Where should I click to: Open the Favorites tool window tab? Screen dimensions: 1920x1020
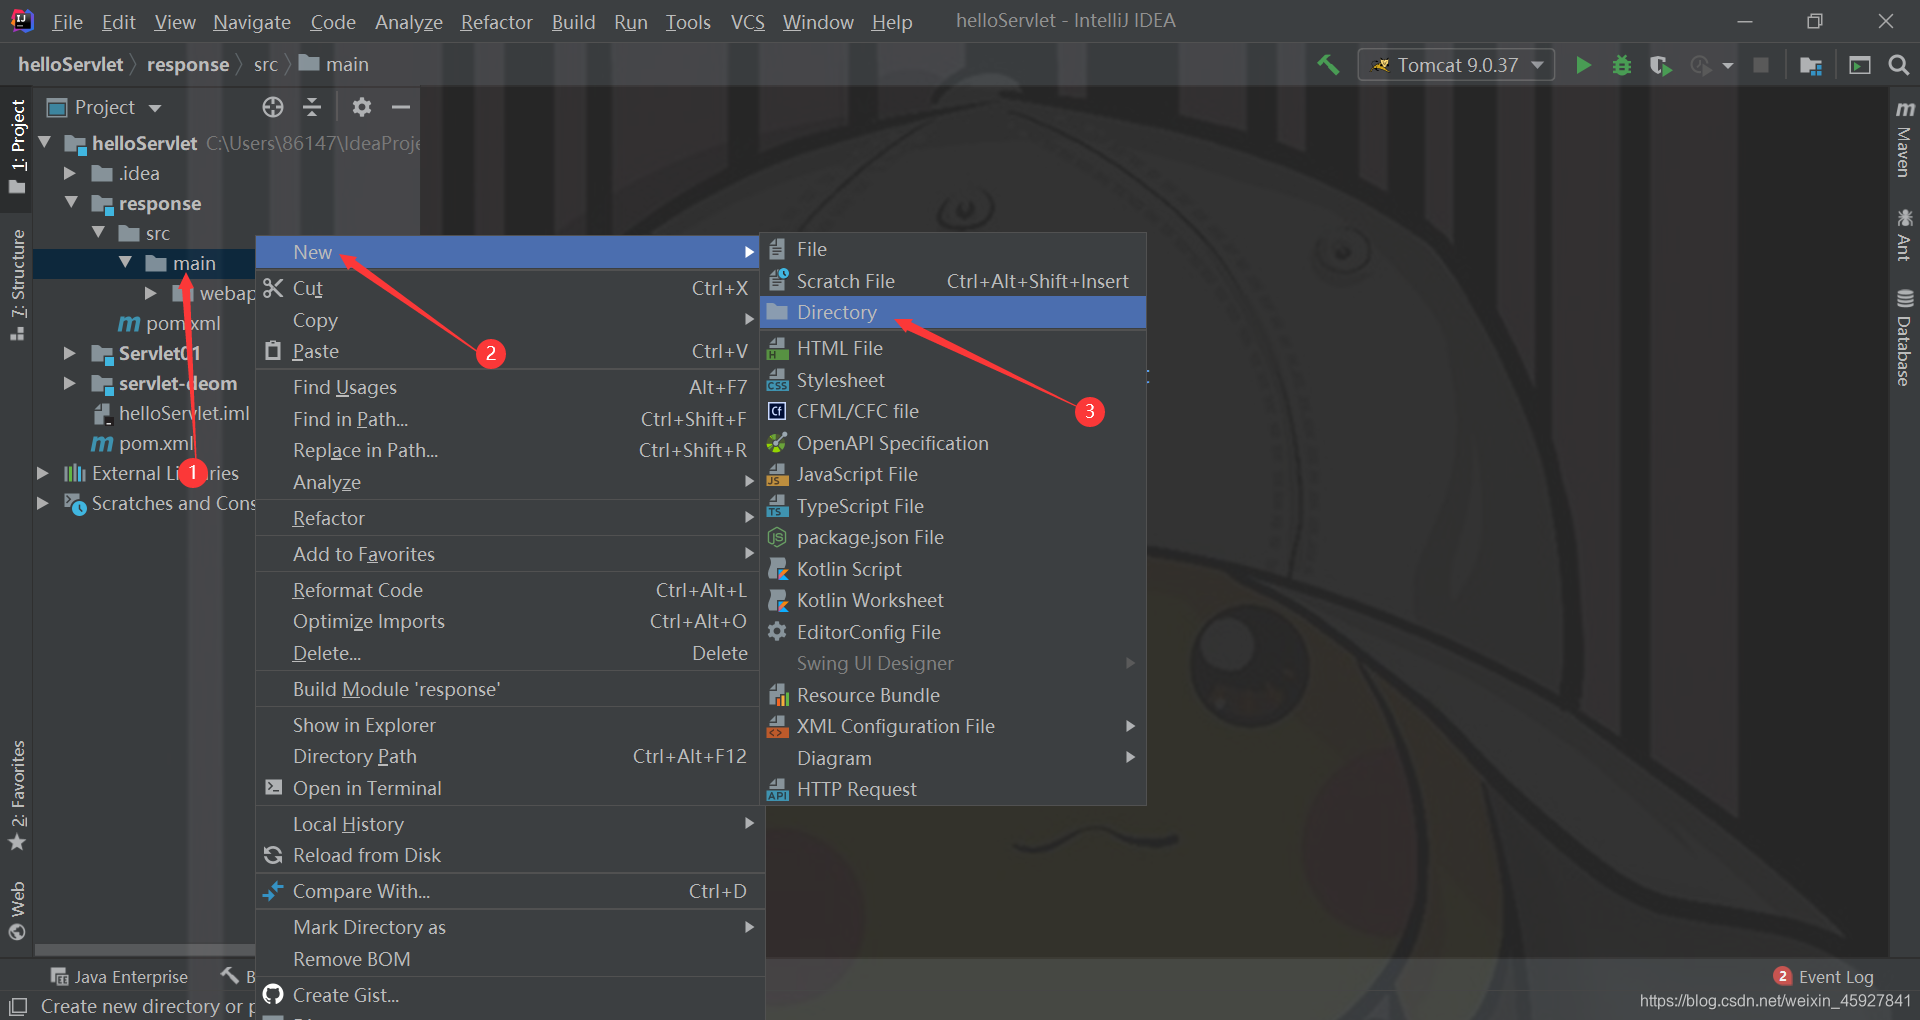(17, 795)
